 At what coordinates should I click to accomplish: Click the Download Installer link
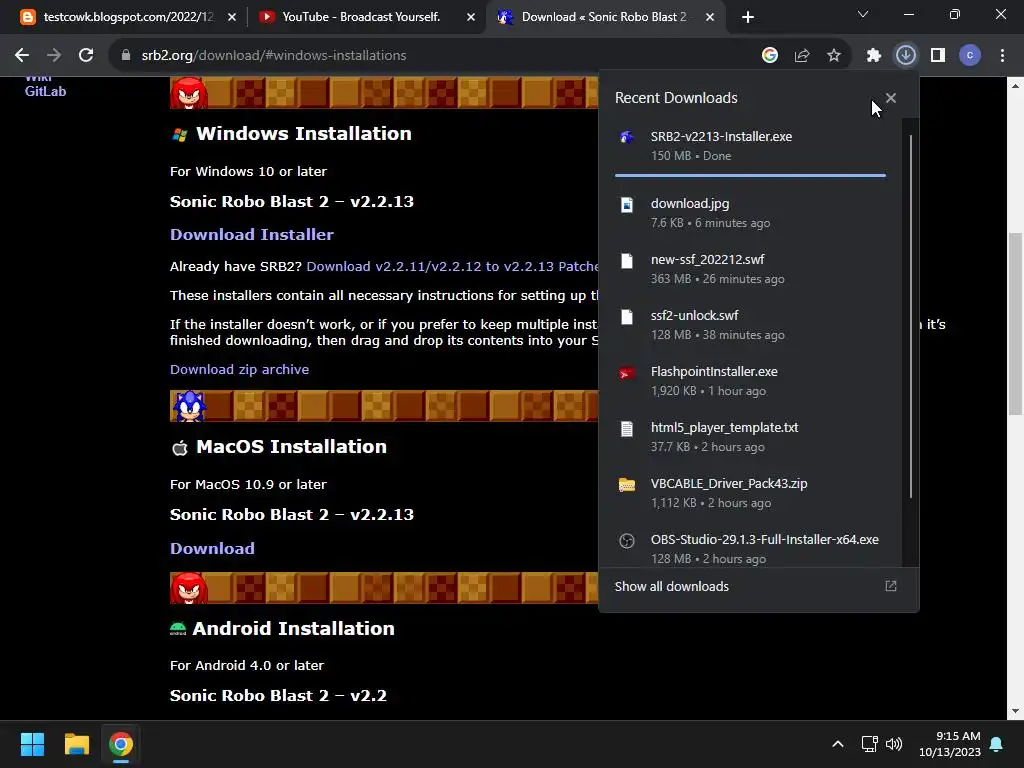(x=251, y=234)
